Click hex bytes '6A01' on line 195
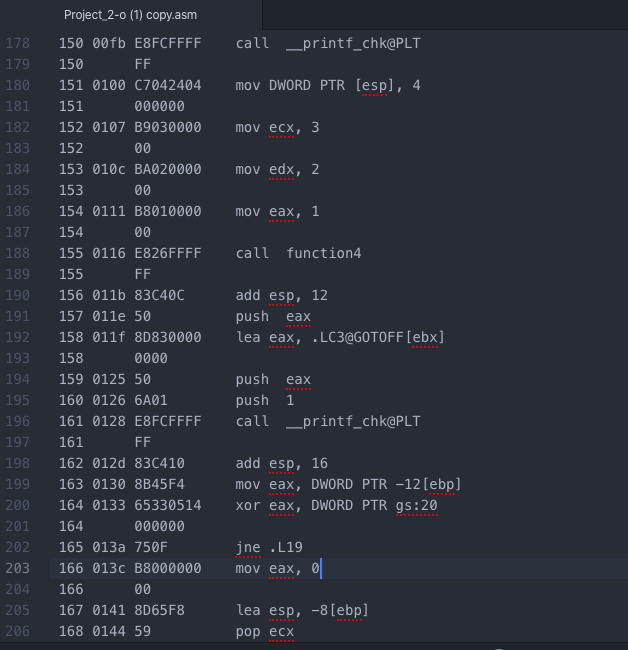Viewport: 628px width, 650px height. point(151,400)
